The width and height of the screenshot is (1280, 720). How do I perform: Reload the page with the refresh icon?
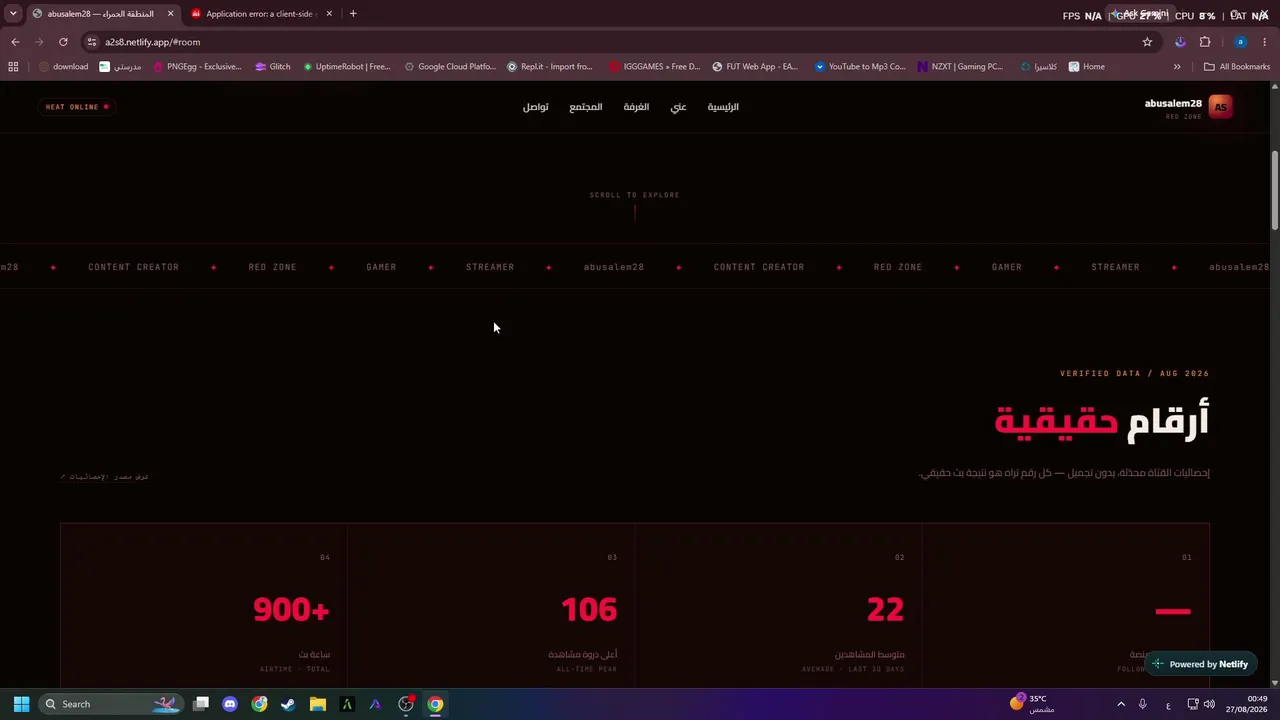(x=63, y=42)
